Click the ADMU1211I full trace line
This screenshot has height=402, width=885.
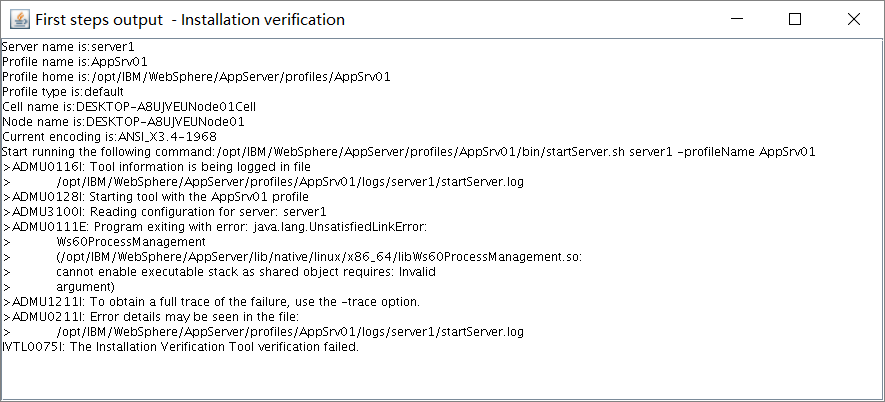click(x=212, y=302)
